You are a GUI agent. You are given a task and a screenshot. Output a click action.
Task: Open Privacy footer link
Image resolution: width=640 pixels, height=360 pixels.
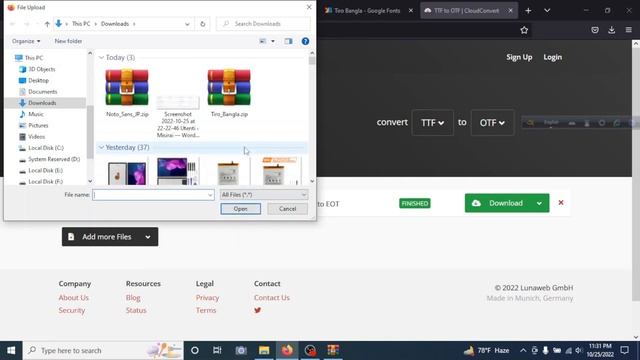[207, 298]
